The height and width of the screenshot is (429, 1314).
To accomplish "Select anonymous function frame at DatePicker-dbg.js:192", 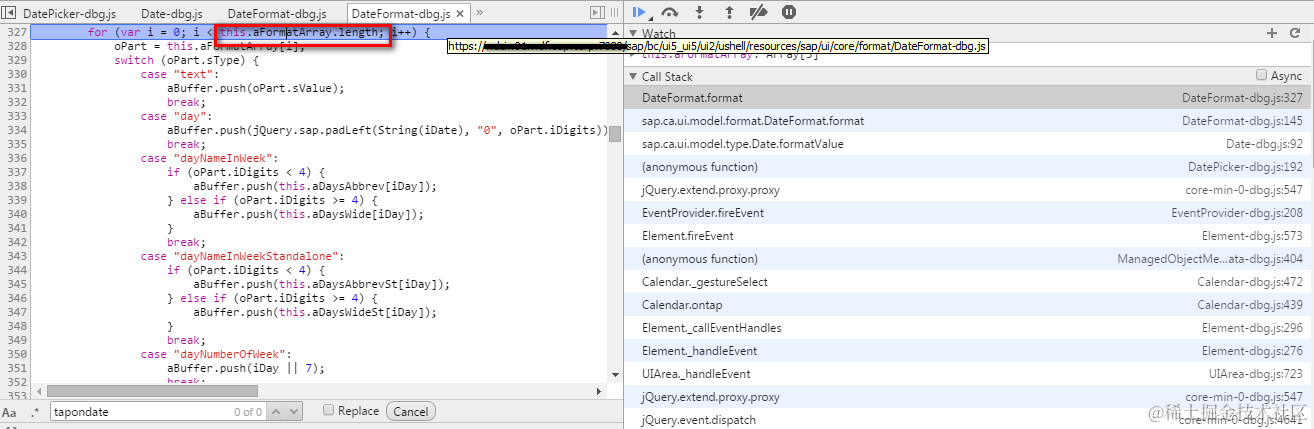I will [x=968, y=167].
